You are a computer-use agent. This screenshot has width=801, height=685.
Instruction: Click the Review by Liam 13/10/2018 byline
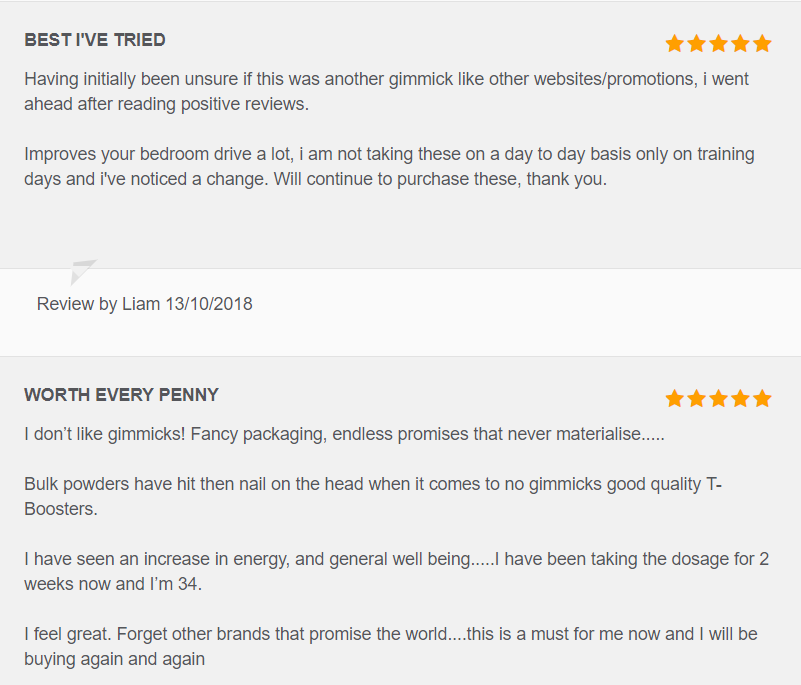point(145,304)
